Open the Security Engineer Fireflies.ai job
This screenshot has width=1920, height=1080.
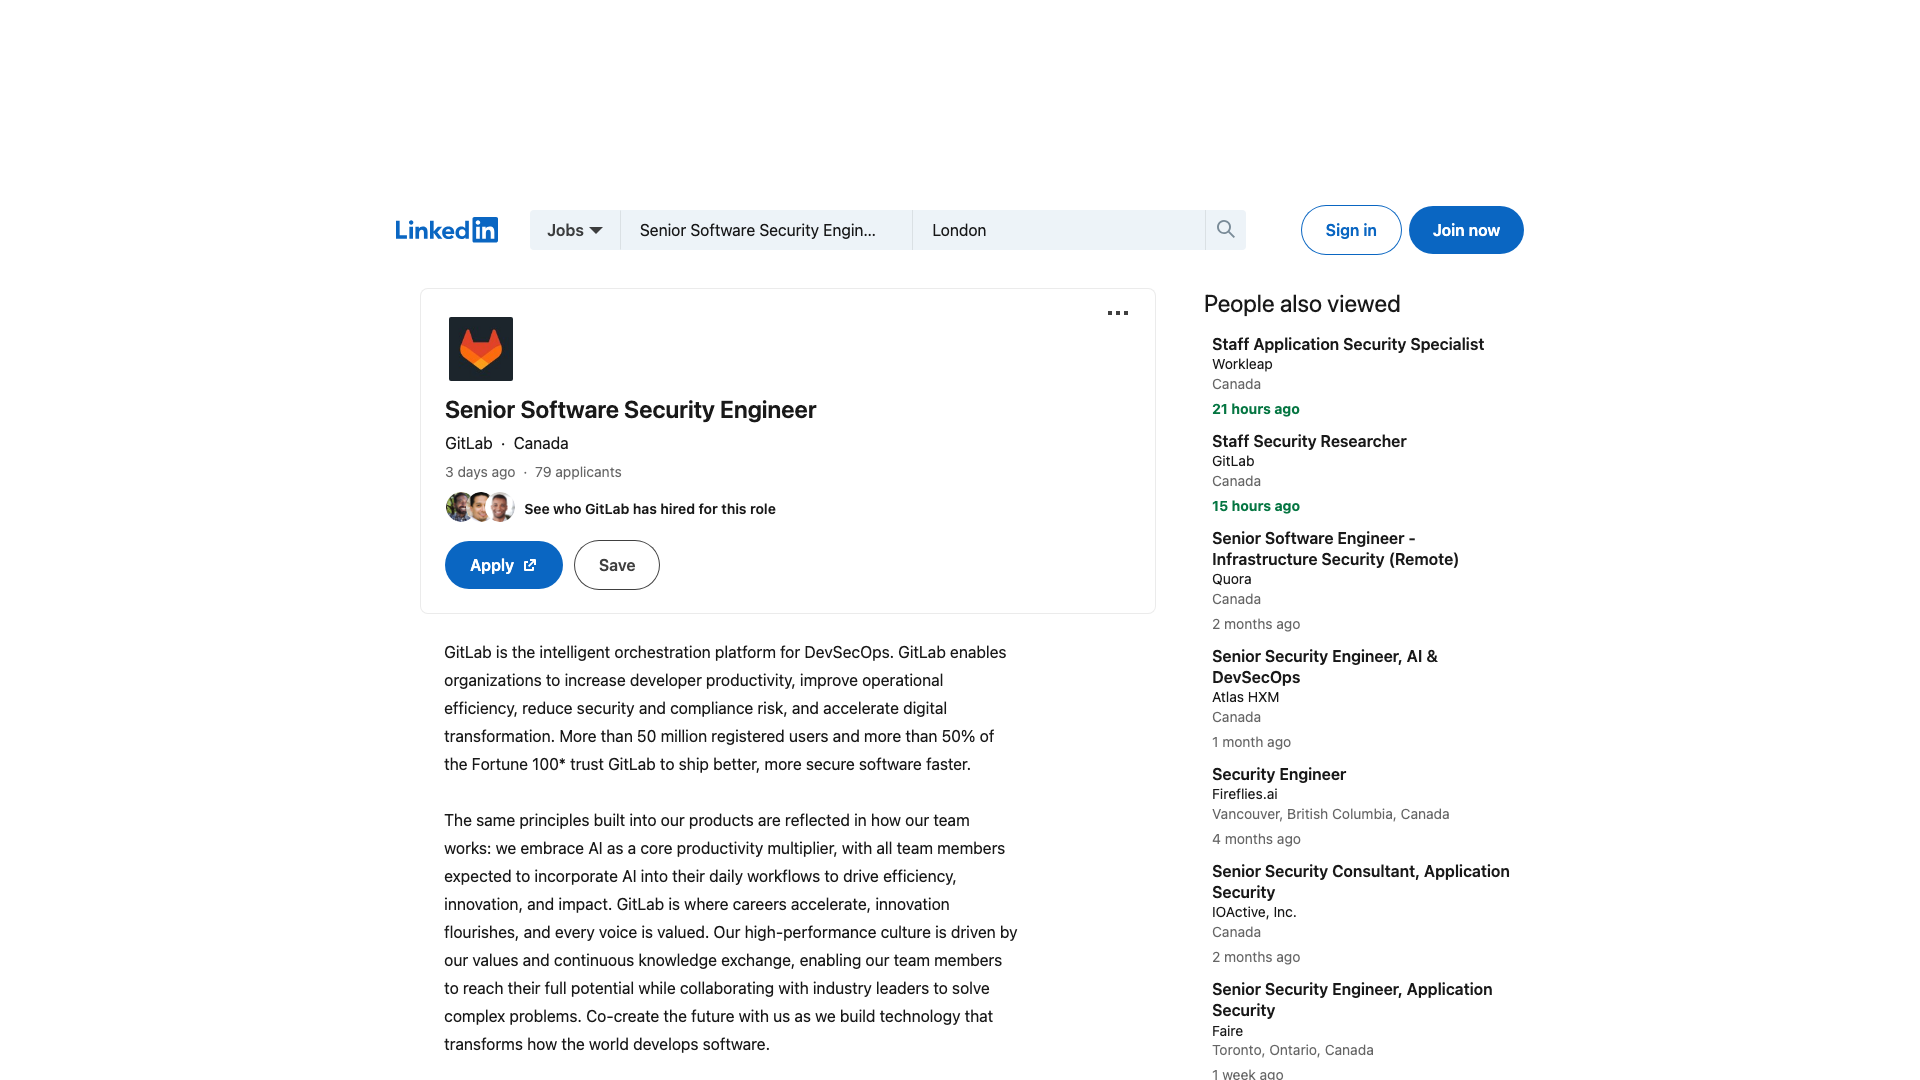(x=1279, y=774)
